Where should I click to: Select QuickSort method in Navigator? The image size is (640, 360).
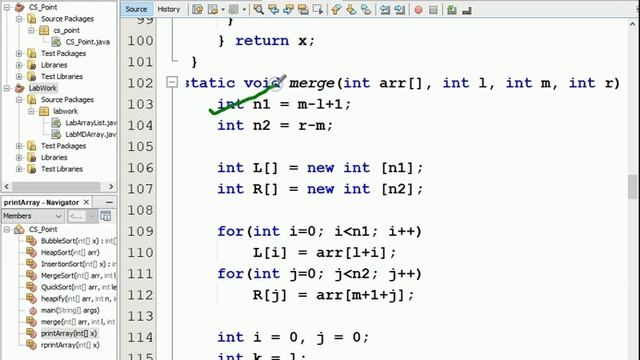[x=79, y=287]
